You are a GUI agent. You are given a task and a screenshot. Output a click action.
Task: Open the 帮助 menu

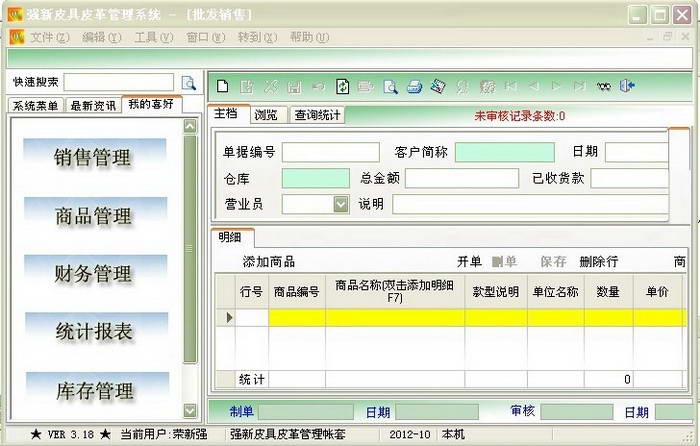tap(309, 38)
